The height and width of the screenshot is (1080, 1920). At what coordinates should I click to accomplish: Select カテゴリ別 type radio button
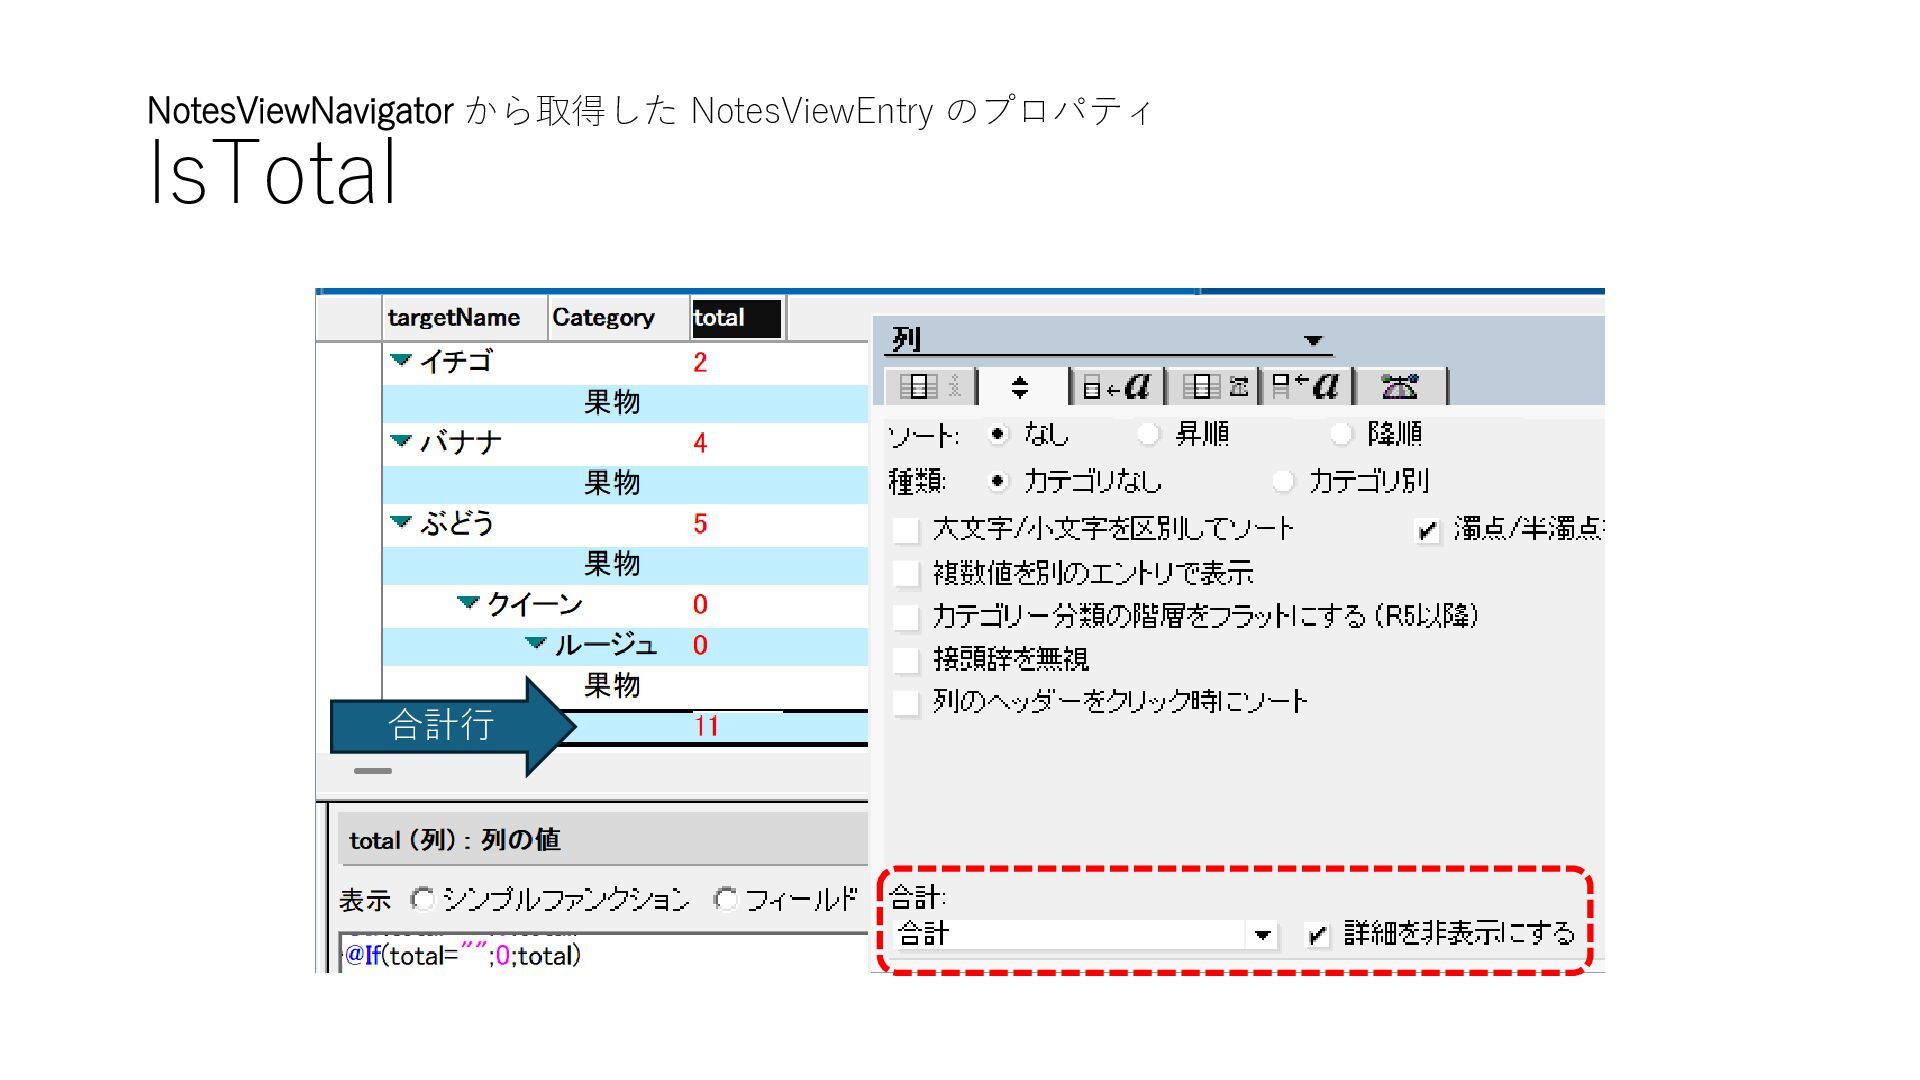point(1283,482)
